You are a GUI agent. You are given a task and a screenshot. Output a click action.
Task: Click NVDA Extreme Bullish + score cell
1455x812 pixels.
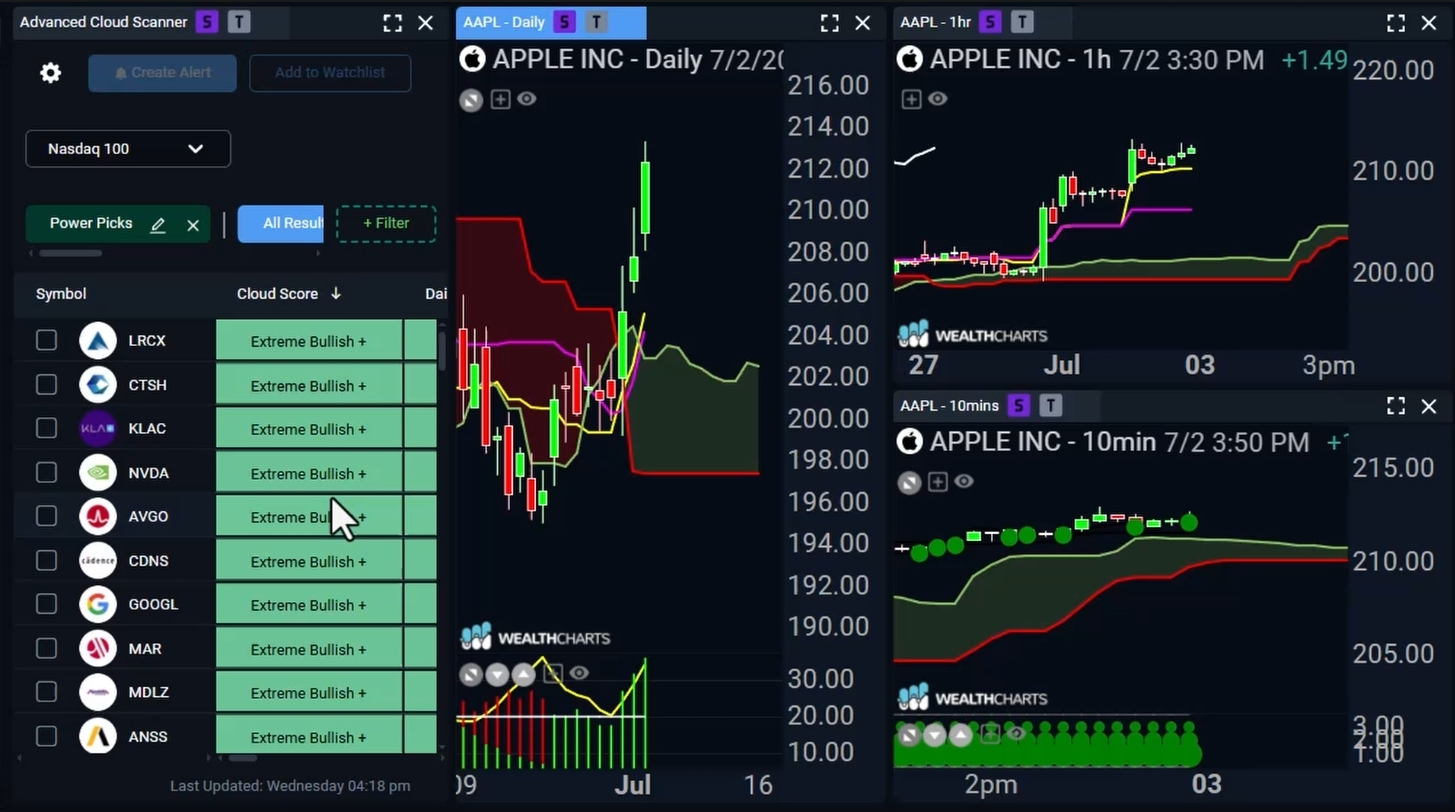click(309, 473)
